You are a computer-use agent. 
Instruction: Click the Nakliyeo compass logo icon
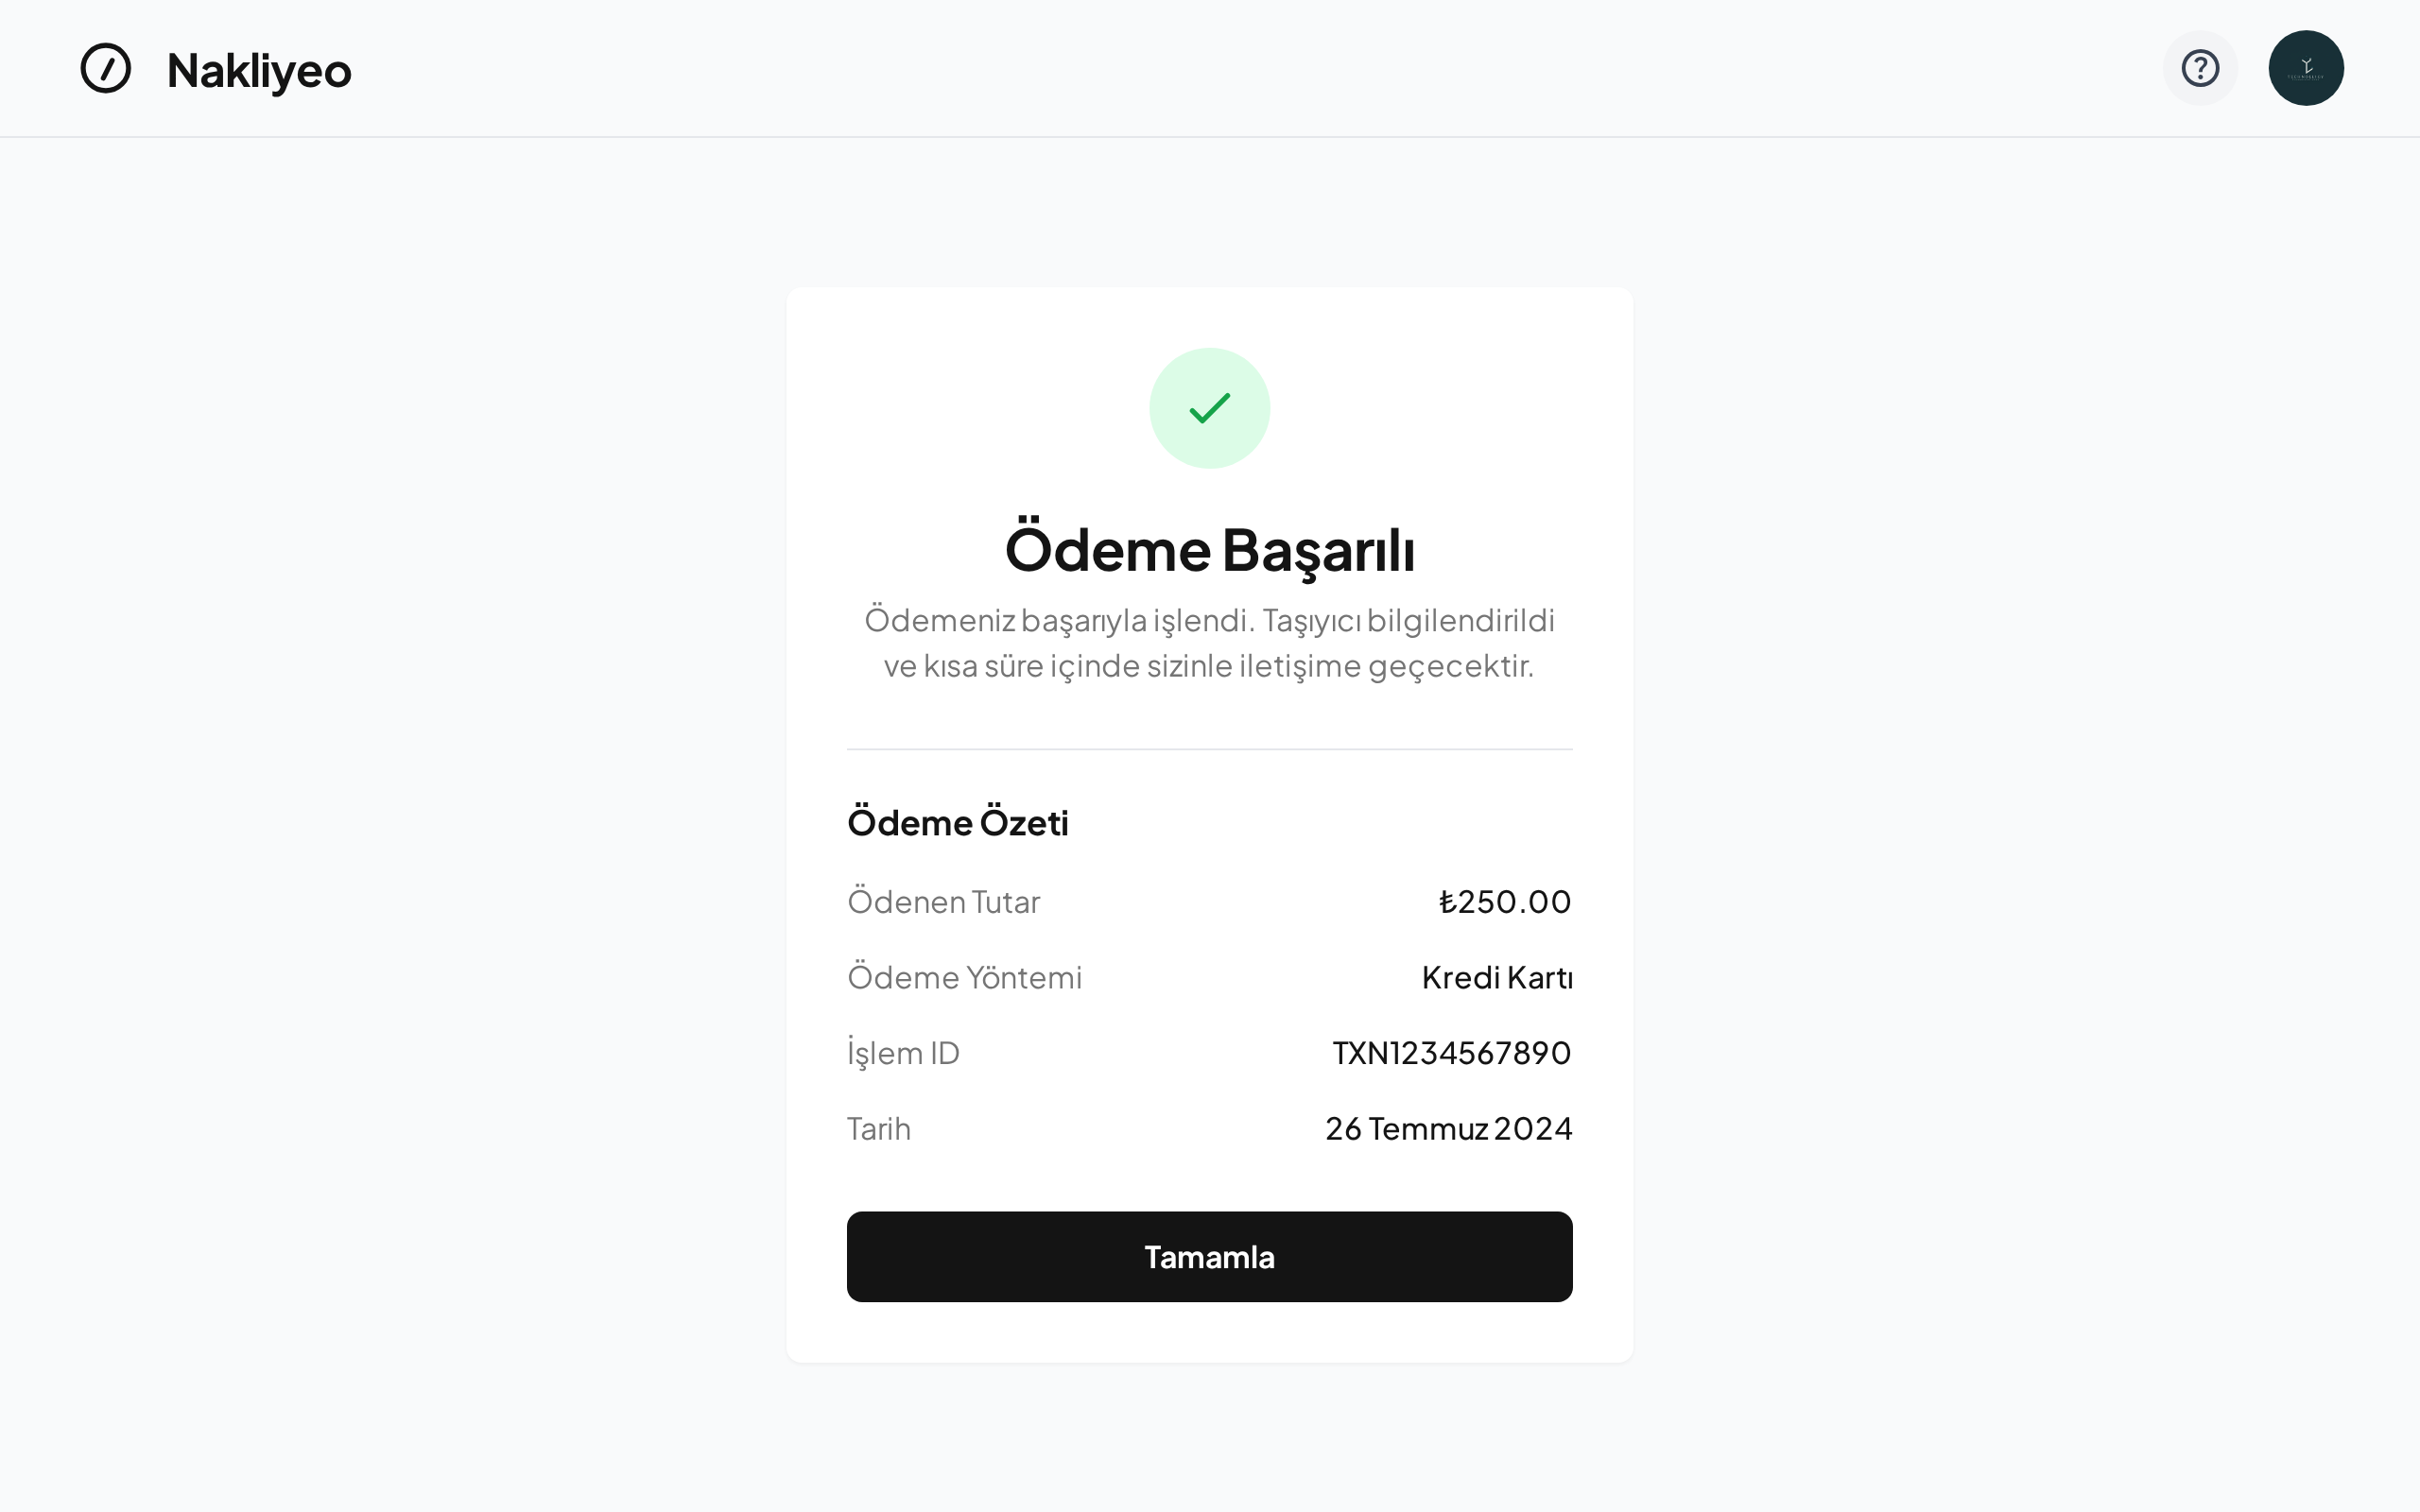point(106,69)
